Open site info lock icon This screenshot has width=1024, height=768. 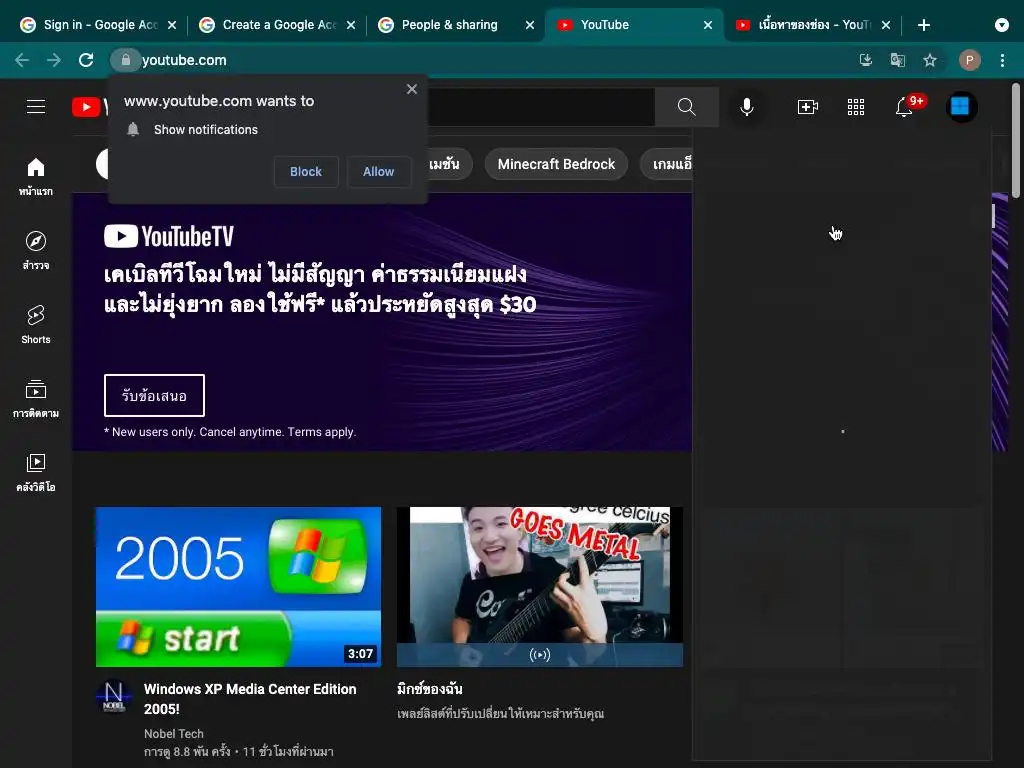pos(125,60)
